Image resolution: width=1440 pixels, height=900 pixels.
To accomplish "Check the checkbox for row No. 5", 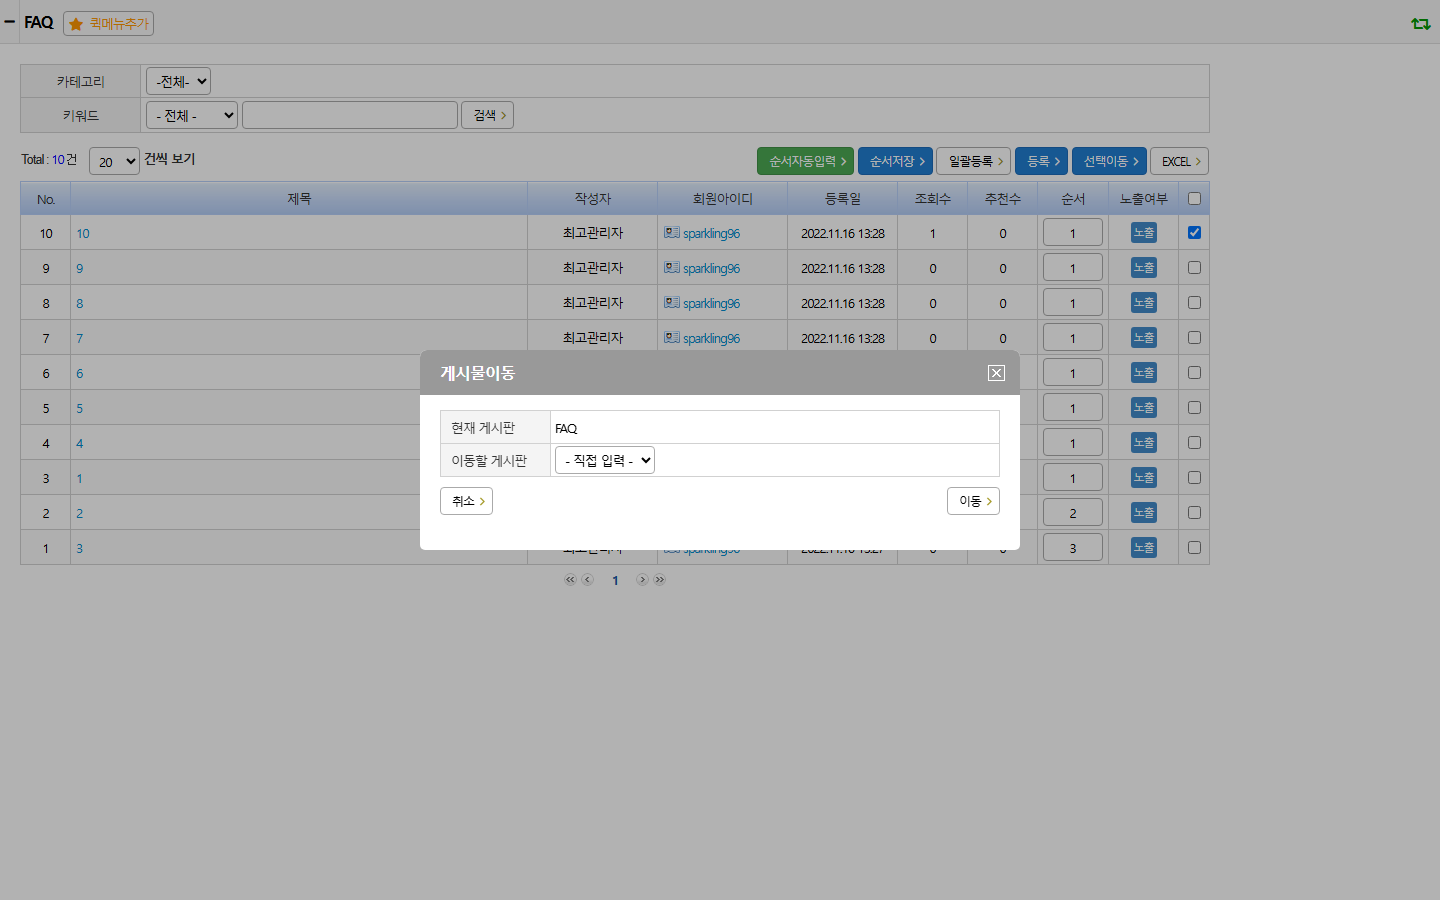I will click(x=1194, y=407).
